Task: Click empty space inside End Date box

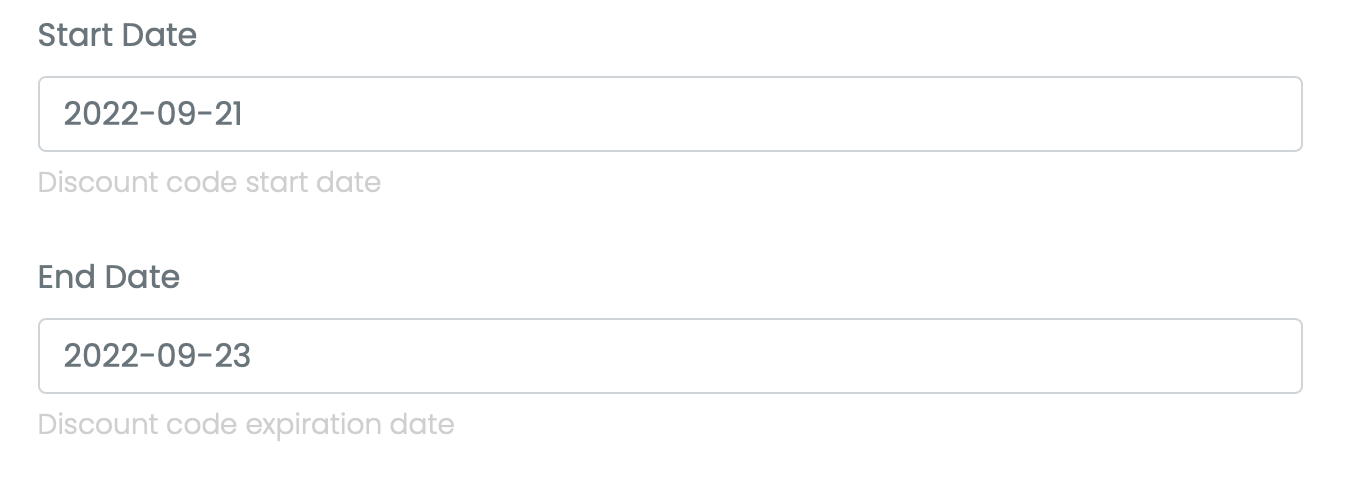Action: (x=800, y=356)
